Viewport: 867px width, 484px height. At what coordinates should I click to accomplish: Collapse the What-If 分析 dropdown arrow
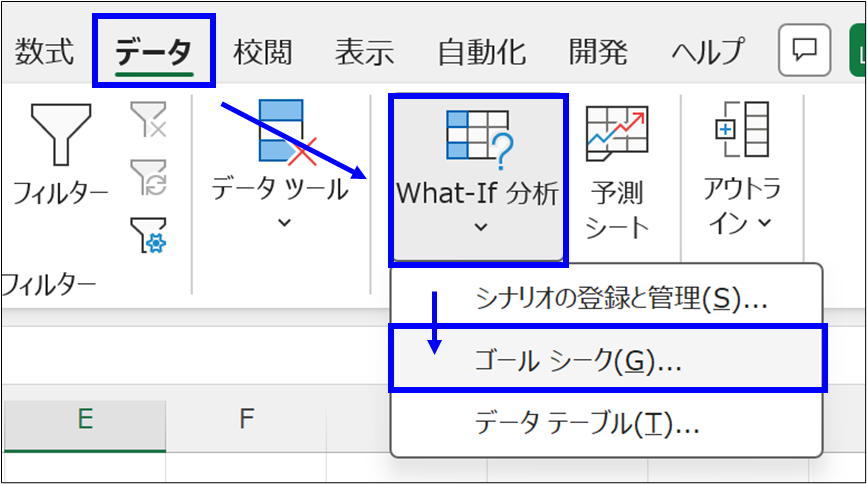pyautogui.click(x=479, y=228)
